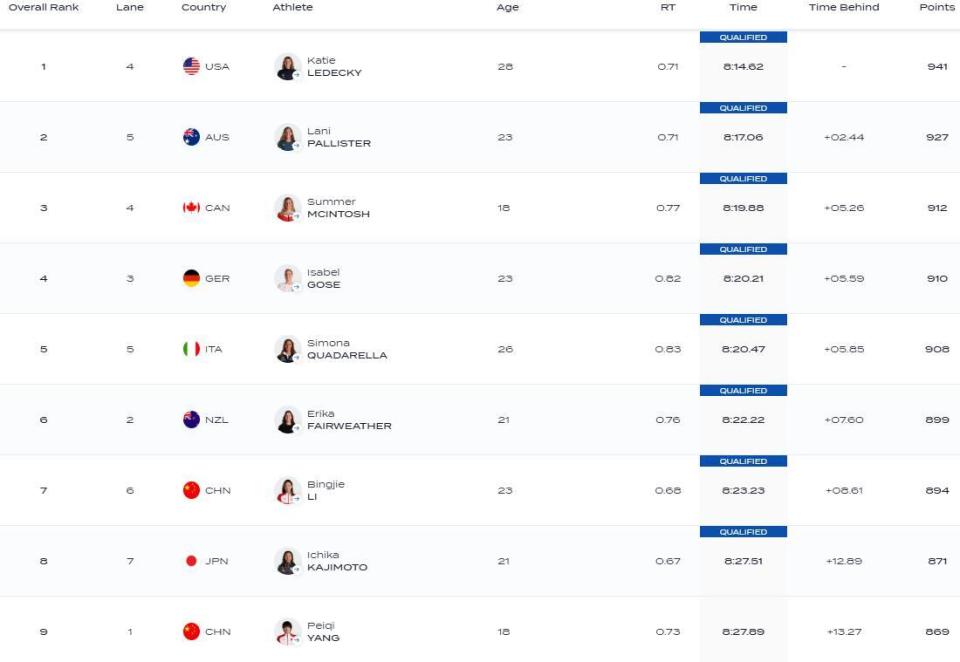Open Peiqi Yang's profile photo
The image size is (960, 662).
click(x=287, y=632)
